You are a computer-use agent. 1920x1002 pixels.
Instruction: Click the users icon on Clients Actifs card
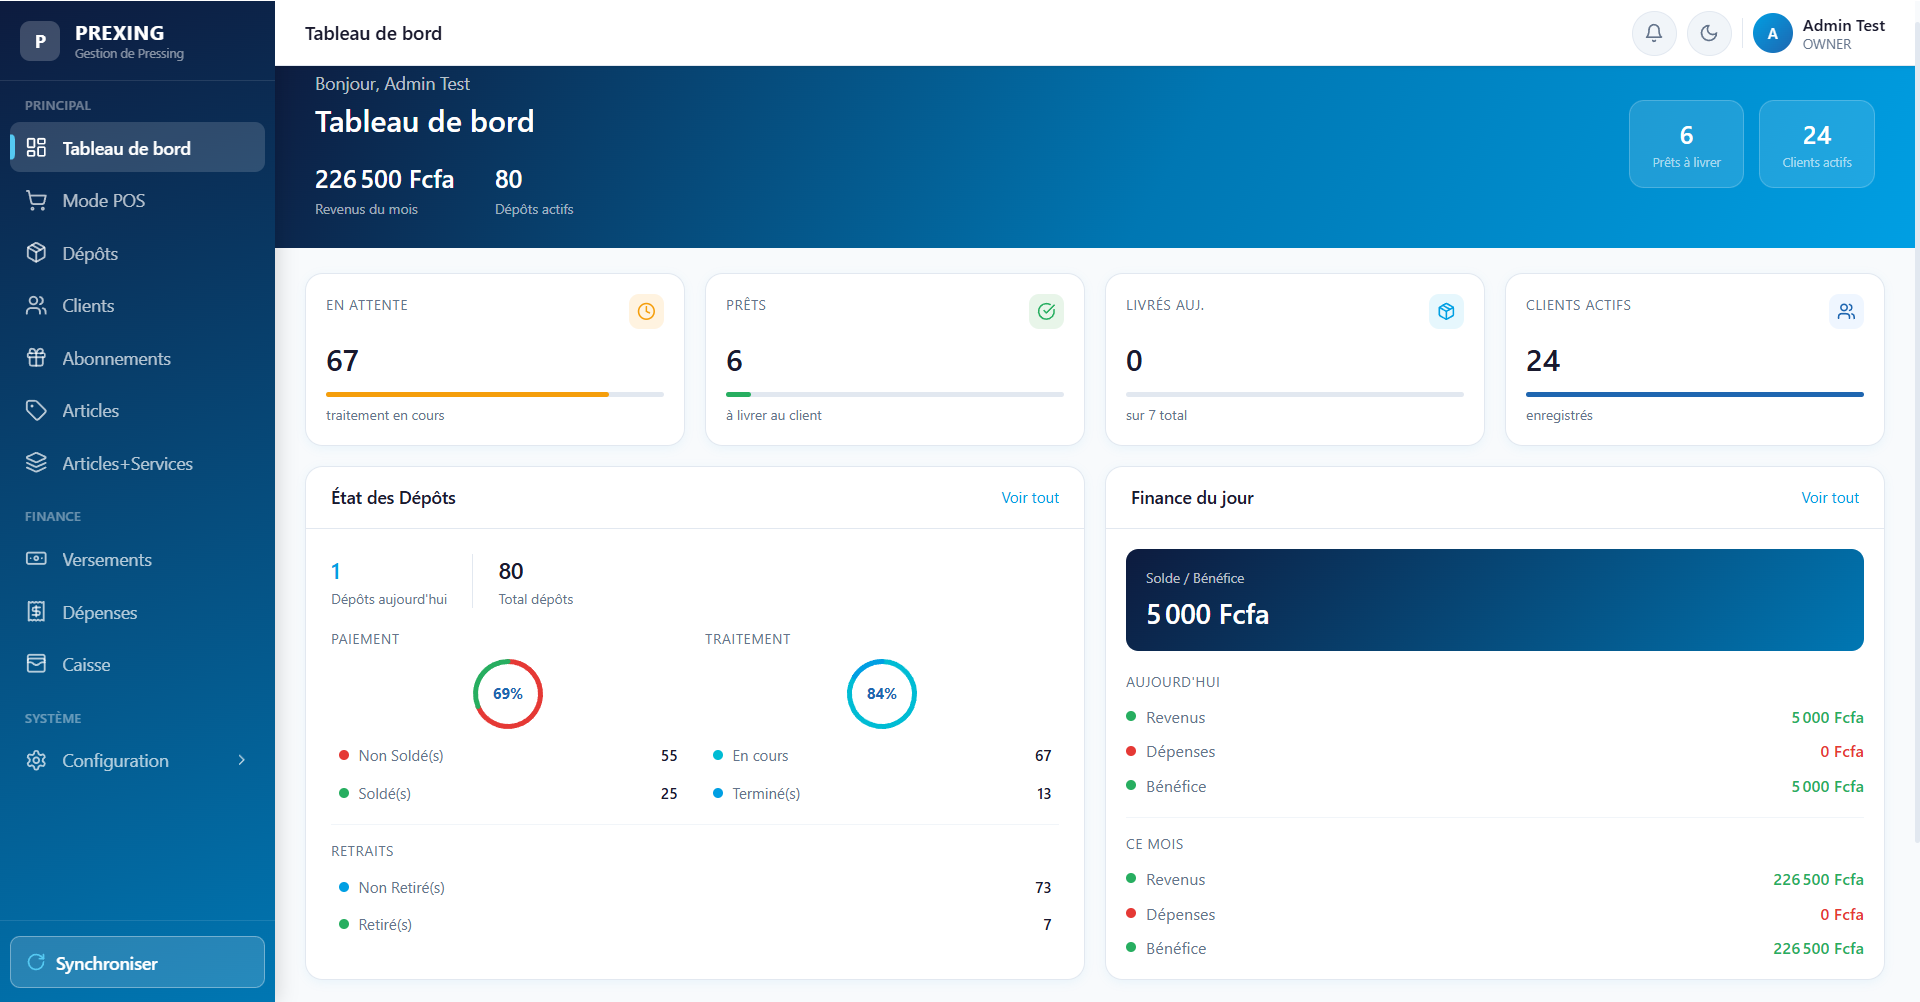[1846, 311]
